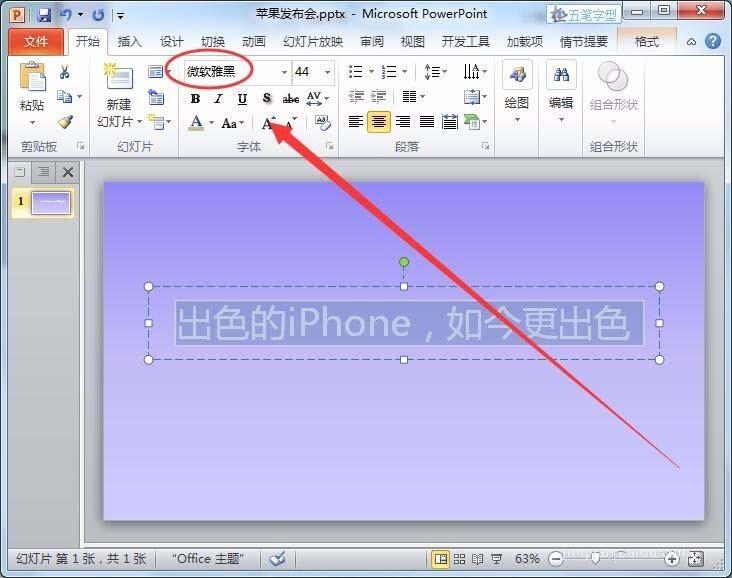This screenshot has height=578, width=732.
Task: Minimize the ribbon with caret
Action: [x=691, y=42]
